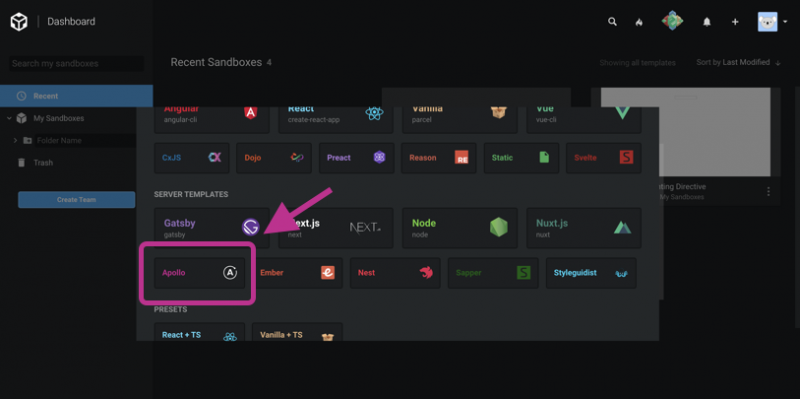Select the Ember template
The width and height of the screenshot is (800, 399).
click(297, 273)
